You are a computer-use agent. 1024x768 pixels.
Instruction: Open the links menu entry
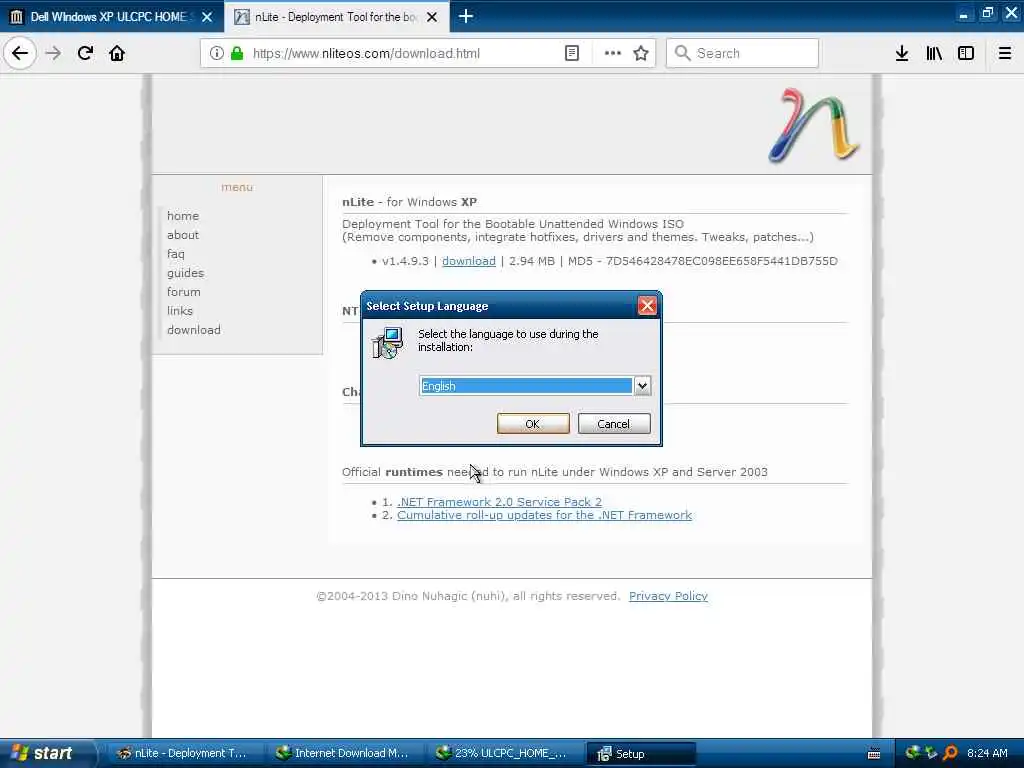(x=180, y=310)
